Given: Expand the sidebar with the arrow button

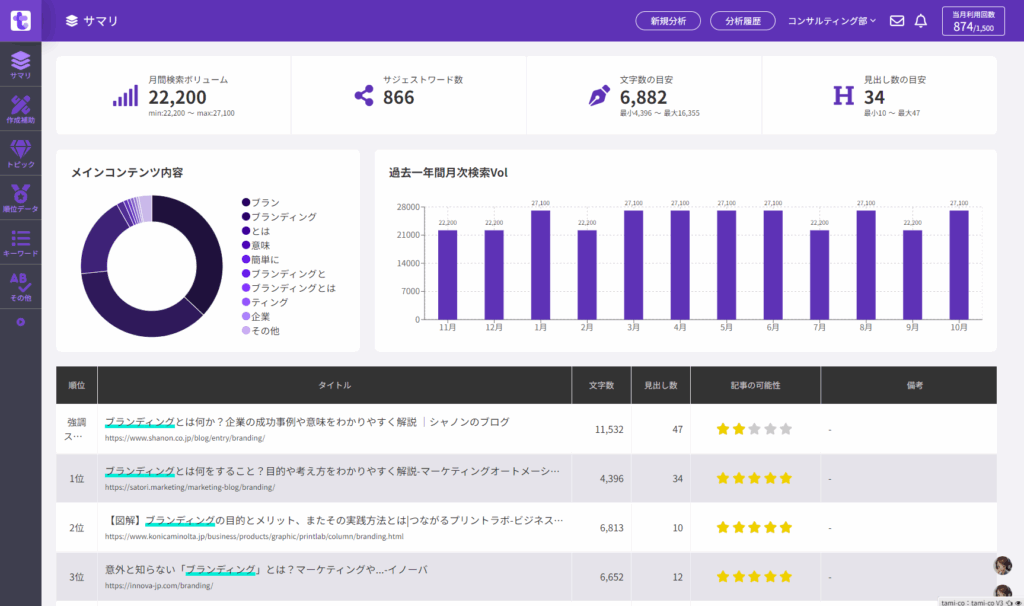Looking at the screenshot, I should (x=20, y=322).
